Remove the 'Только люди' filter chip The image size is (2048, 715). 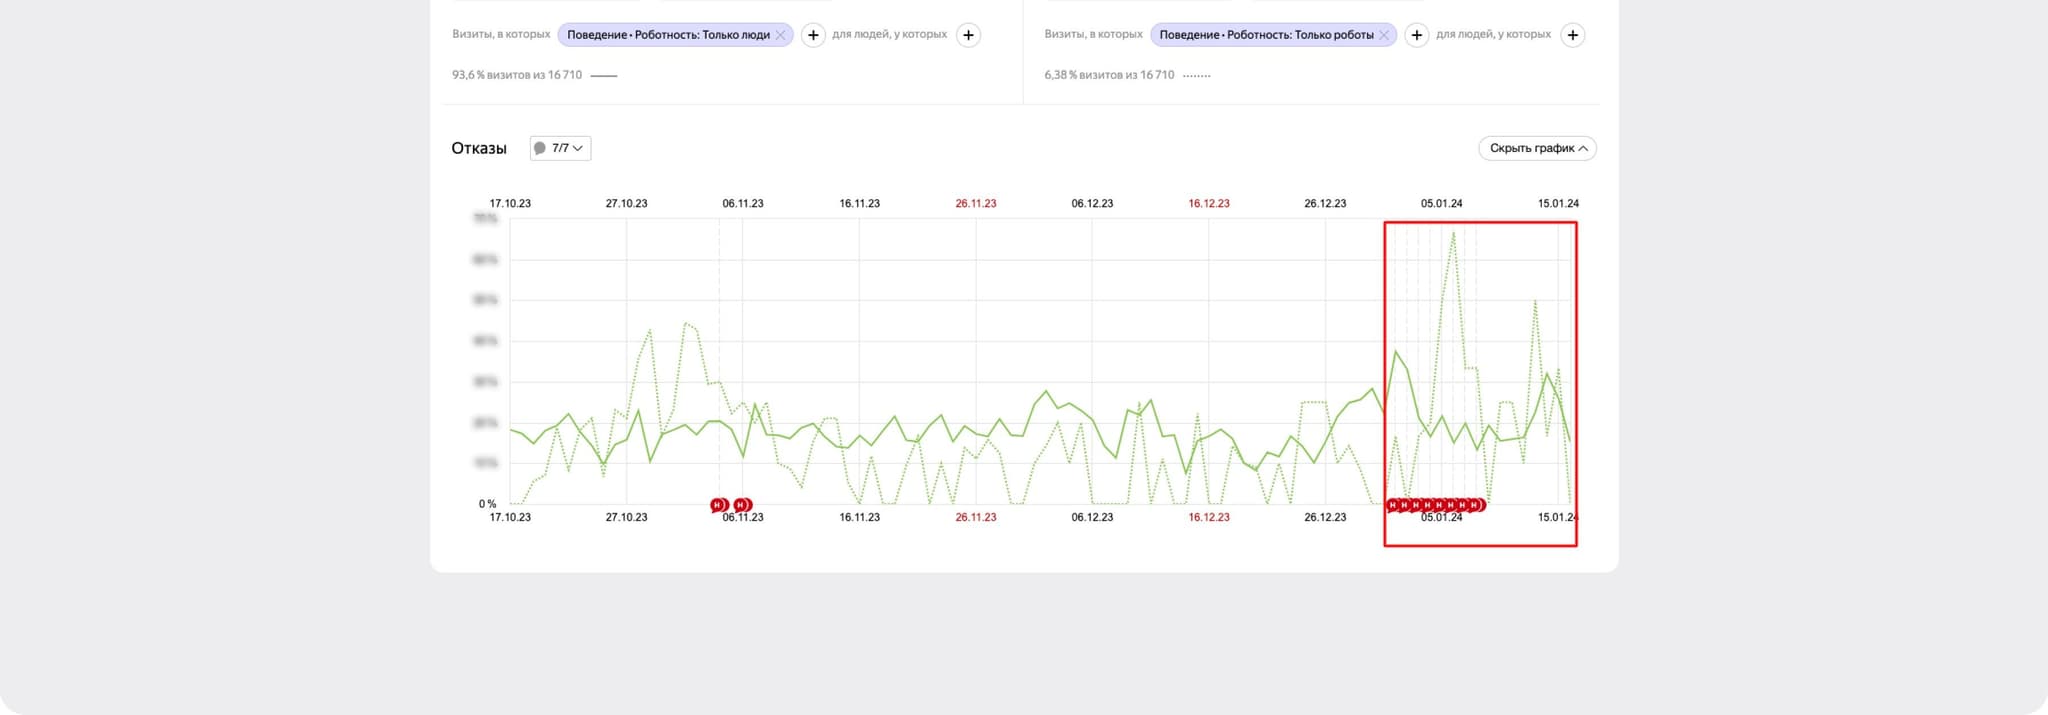(780, 35)
